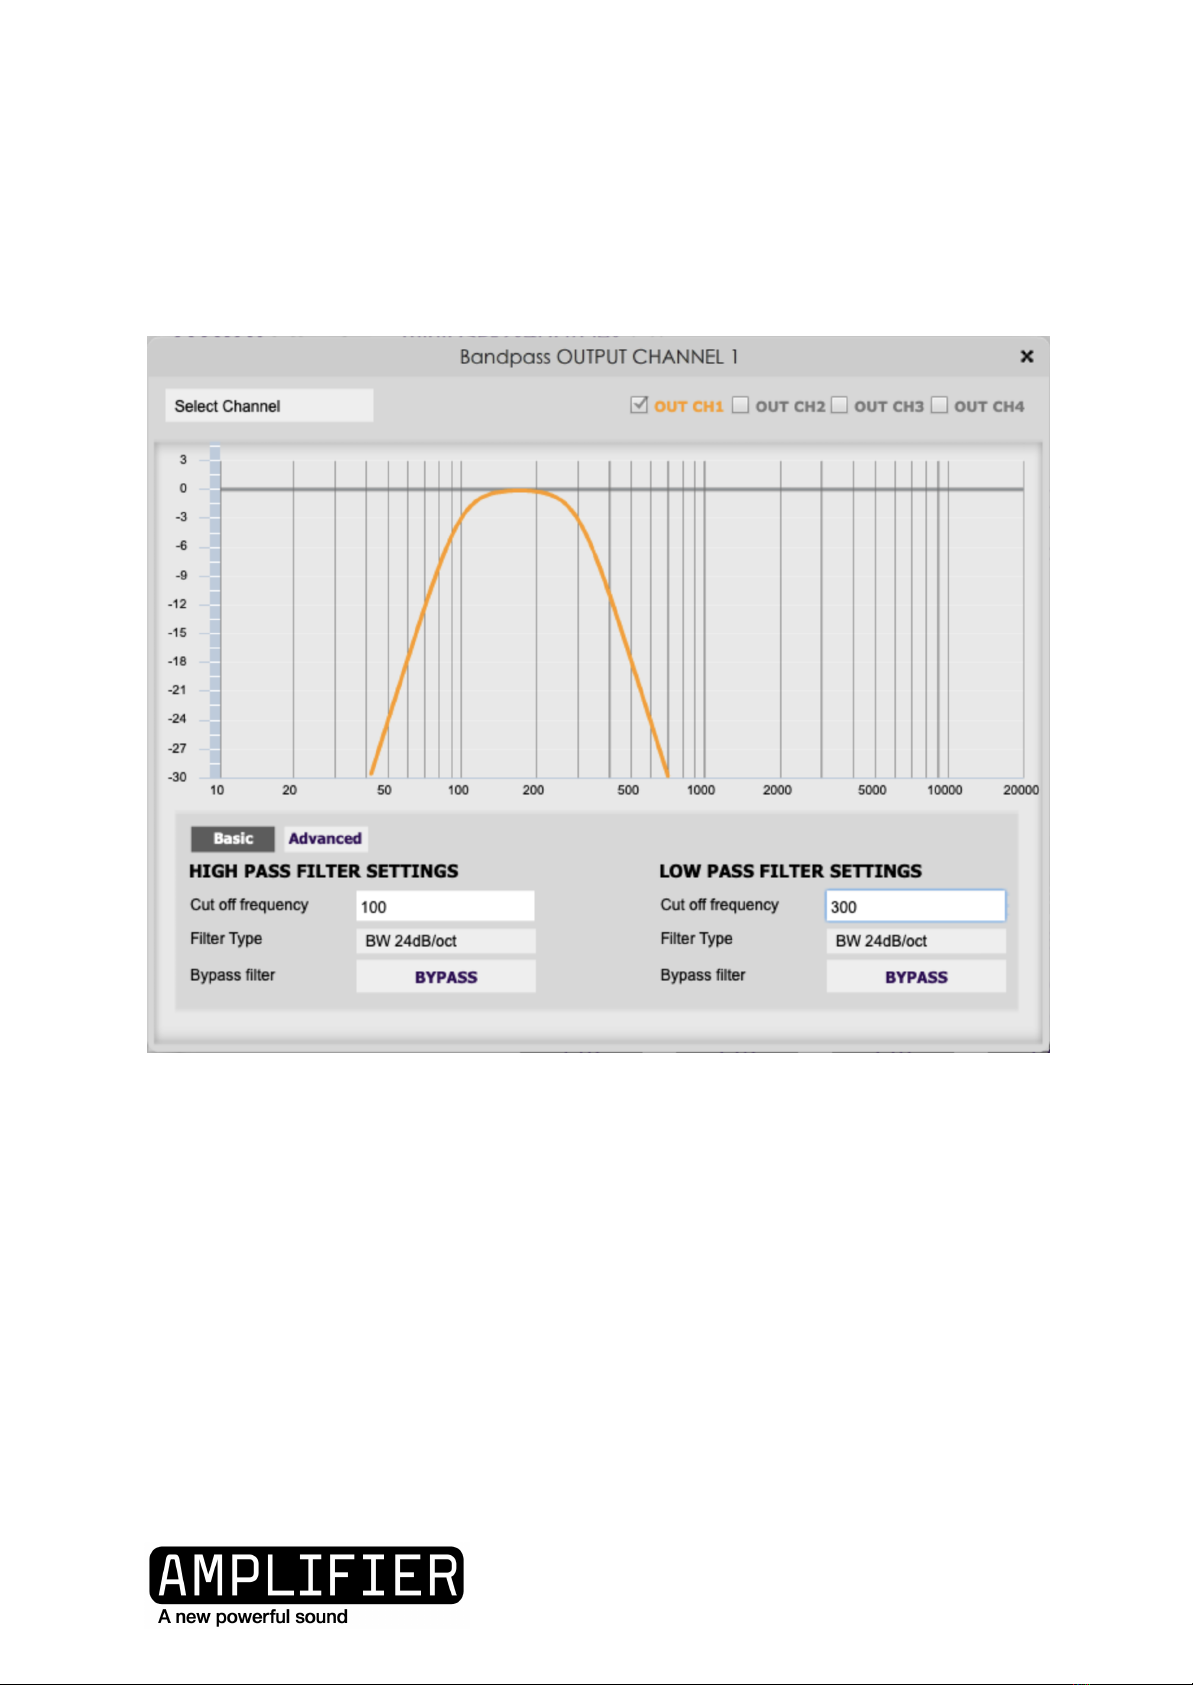Viewport: 1193px width, 1685px height.
Task: Click the high pass cut off frequency field
Action: (x=445, y=906)
